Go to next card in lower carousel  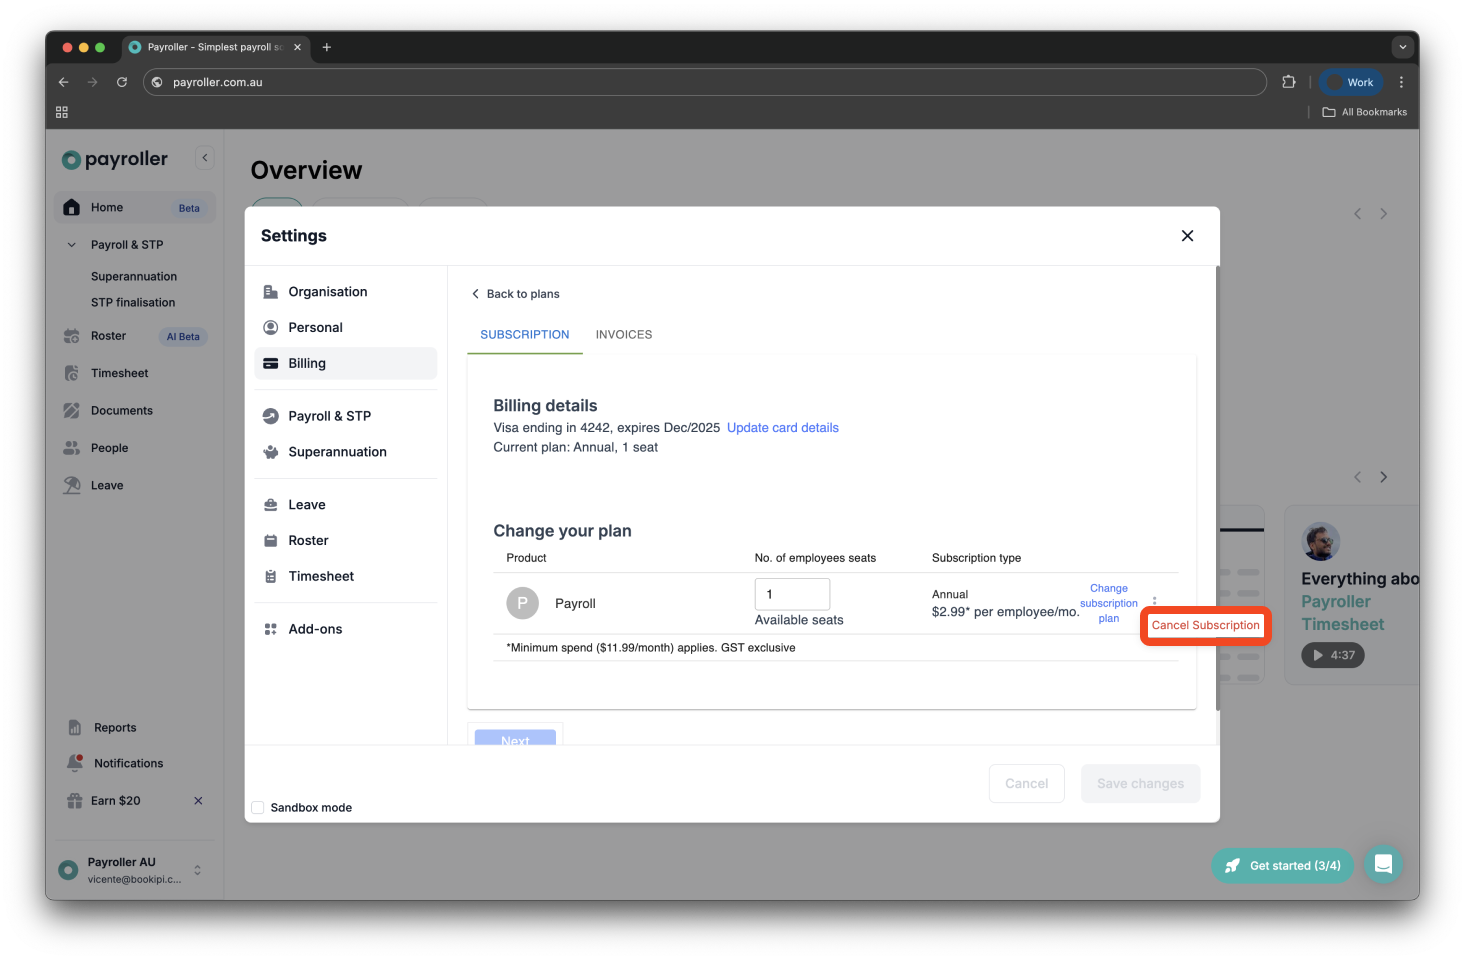(x=1384, y=477)
